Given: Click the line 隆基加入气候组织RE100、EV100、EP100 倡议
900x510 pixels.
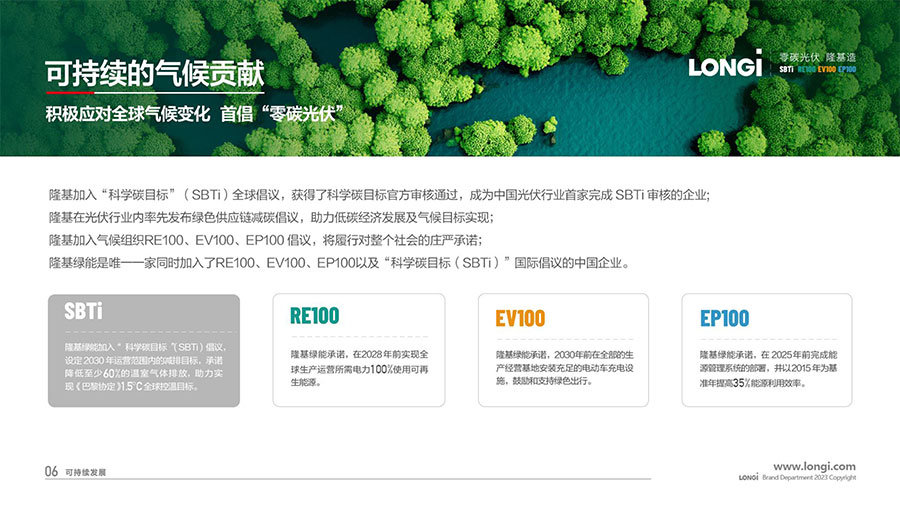Looking at the screenshot, I should click(265, 240).
